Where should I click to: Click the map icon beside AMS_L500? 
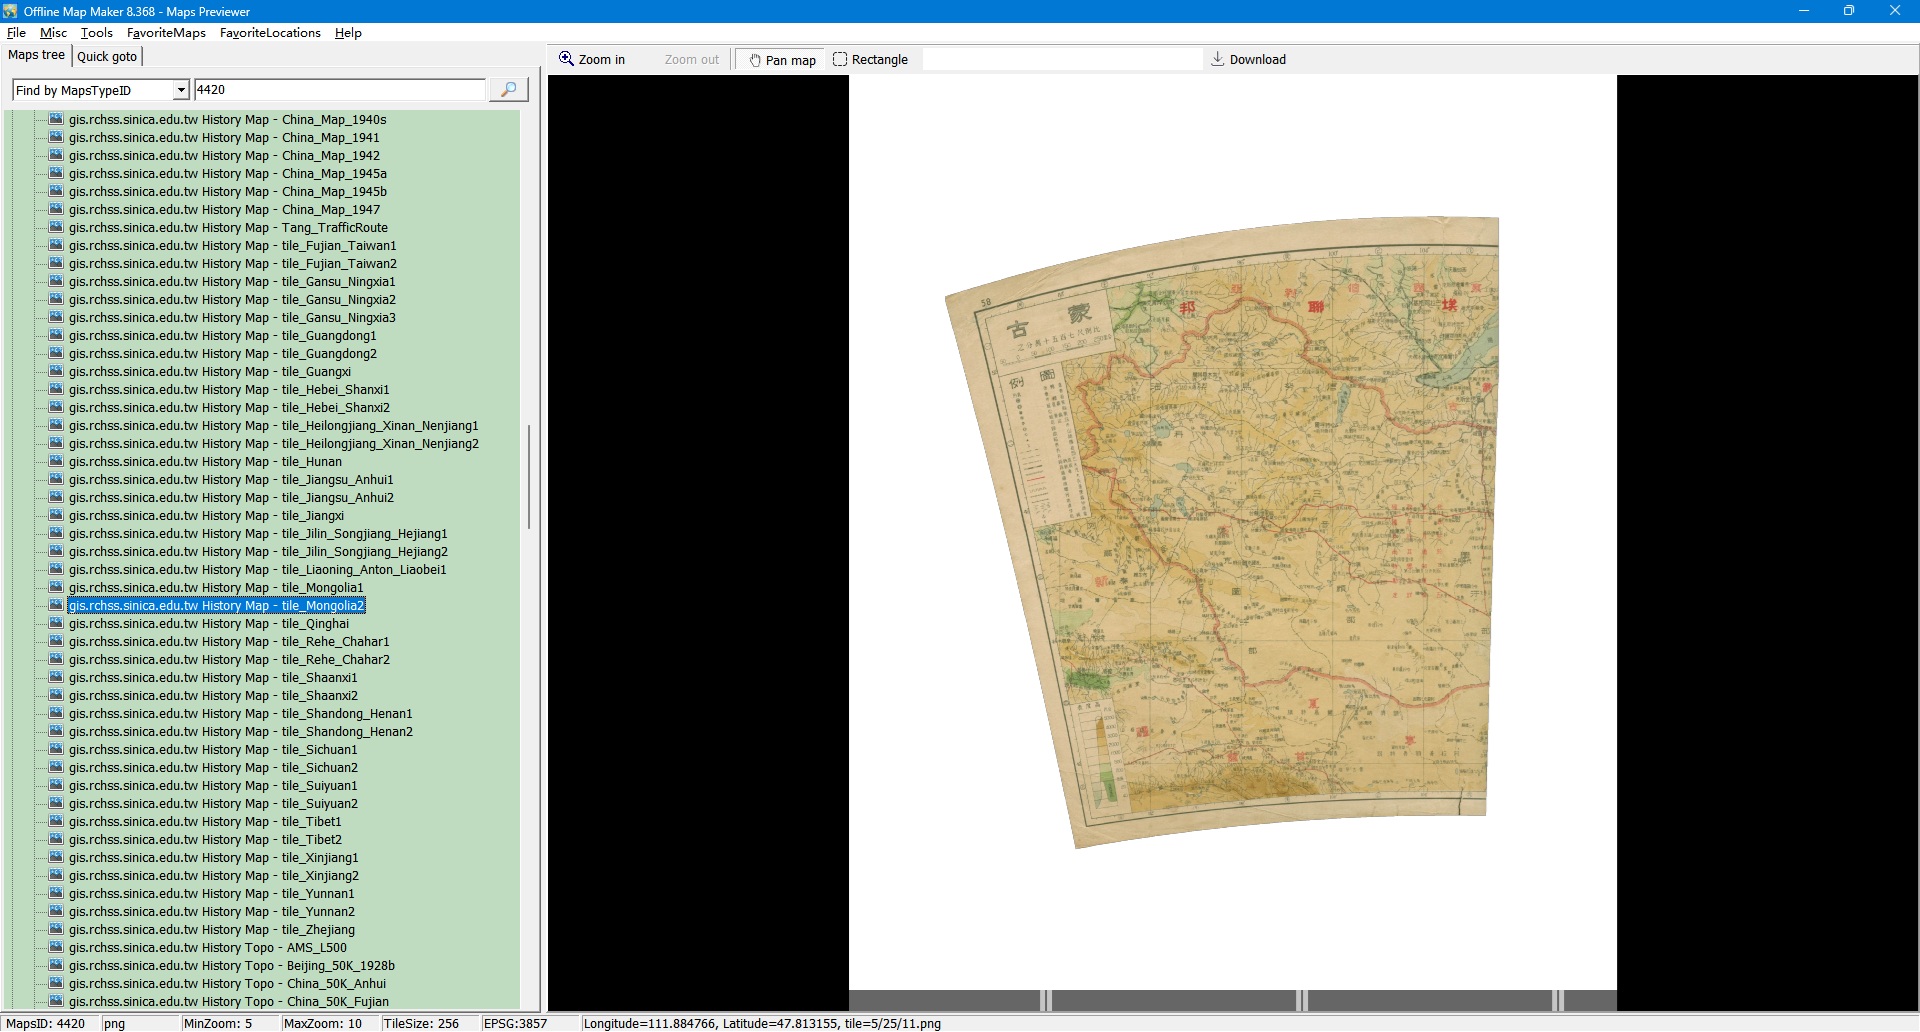pos(56,947)
